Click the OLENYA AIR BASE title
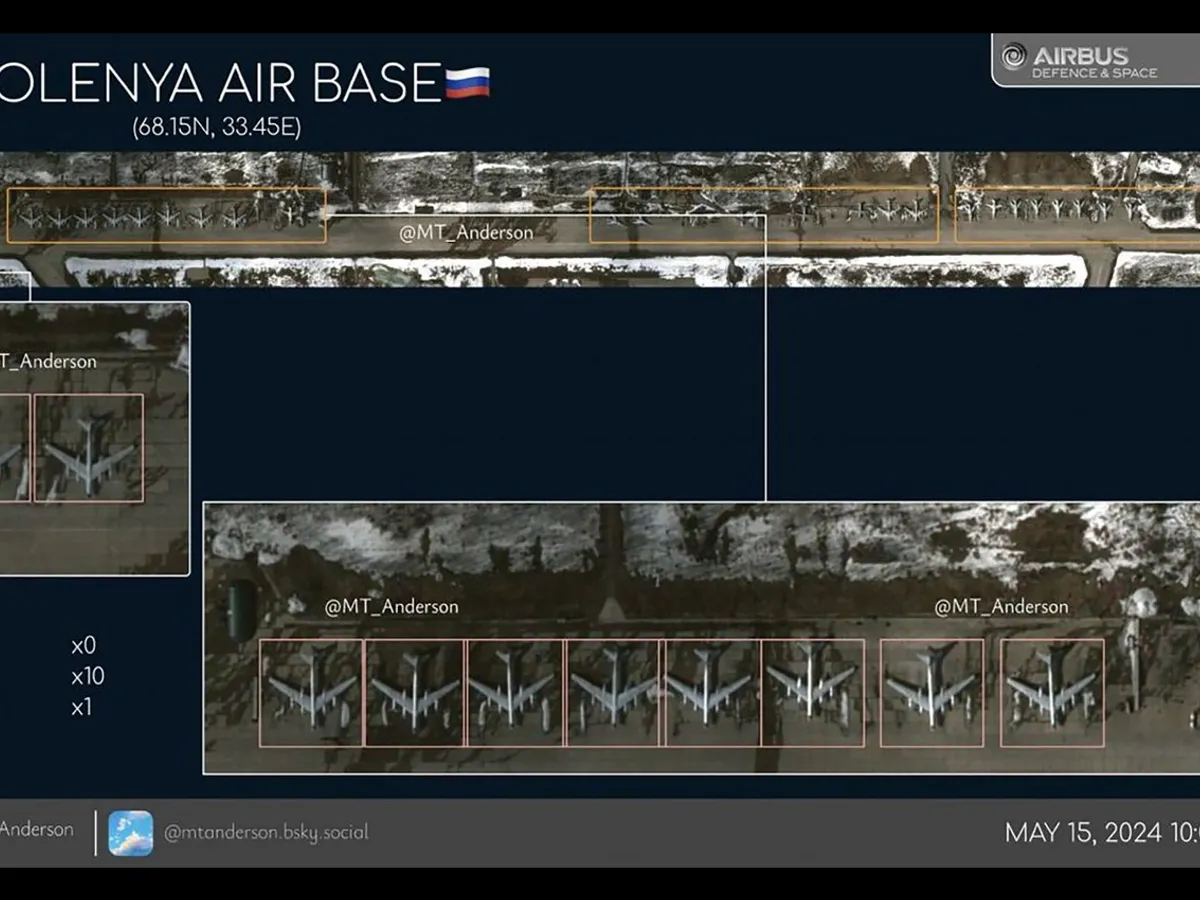 pos(220,83)
